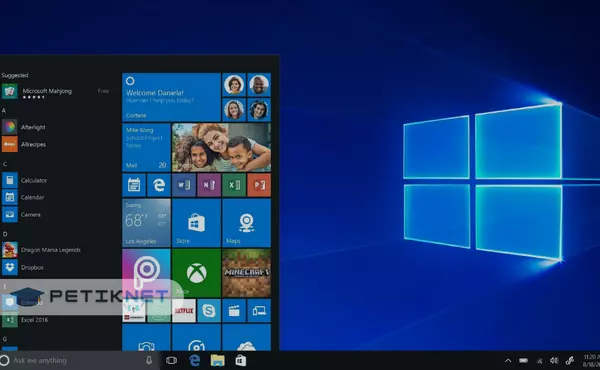
Task: Open the PowerPoint tile
Action: point(259,185)
